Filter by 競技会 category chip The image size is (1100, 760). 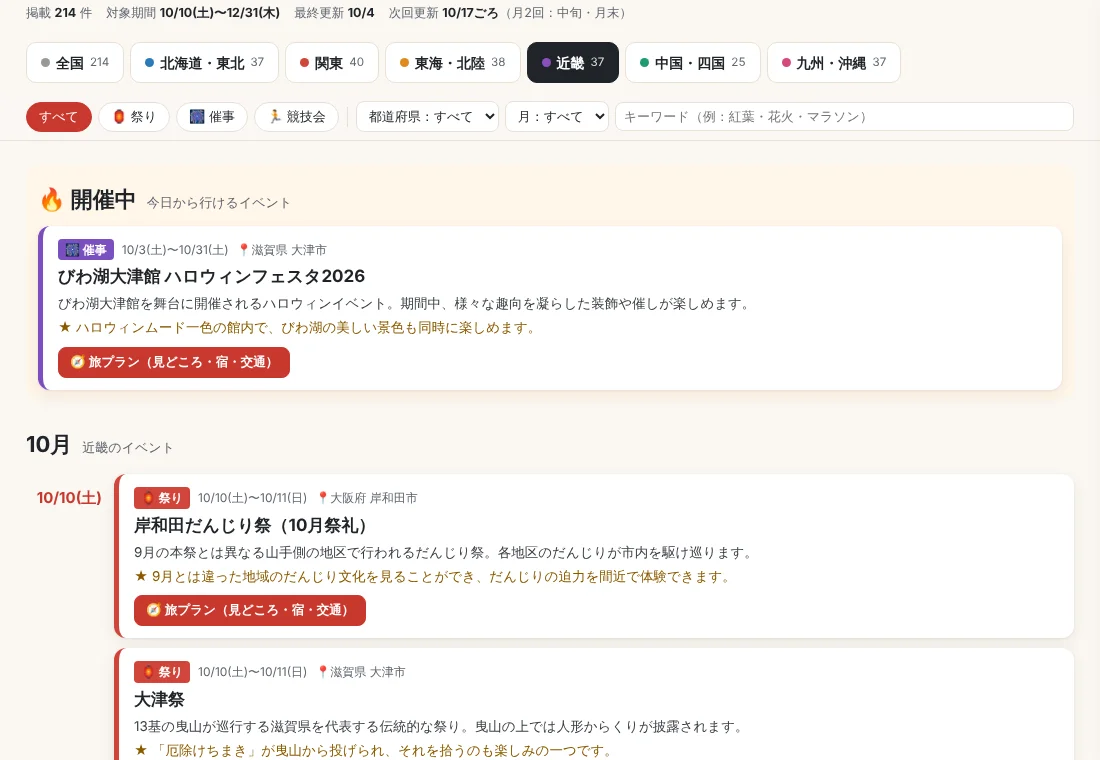[297, 116]
